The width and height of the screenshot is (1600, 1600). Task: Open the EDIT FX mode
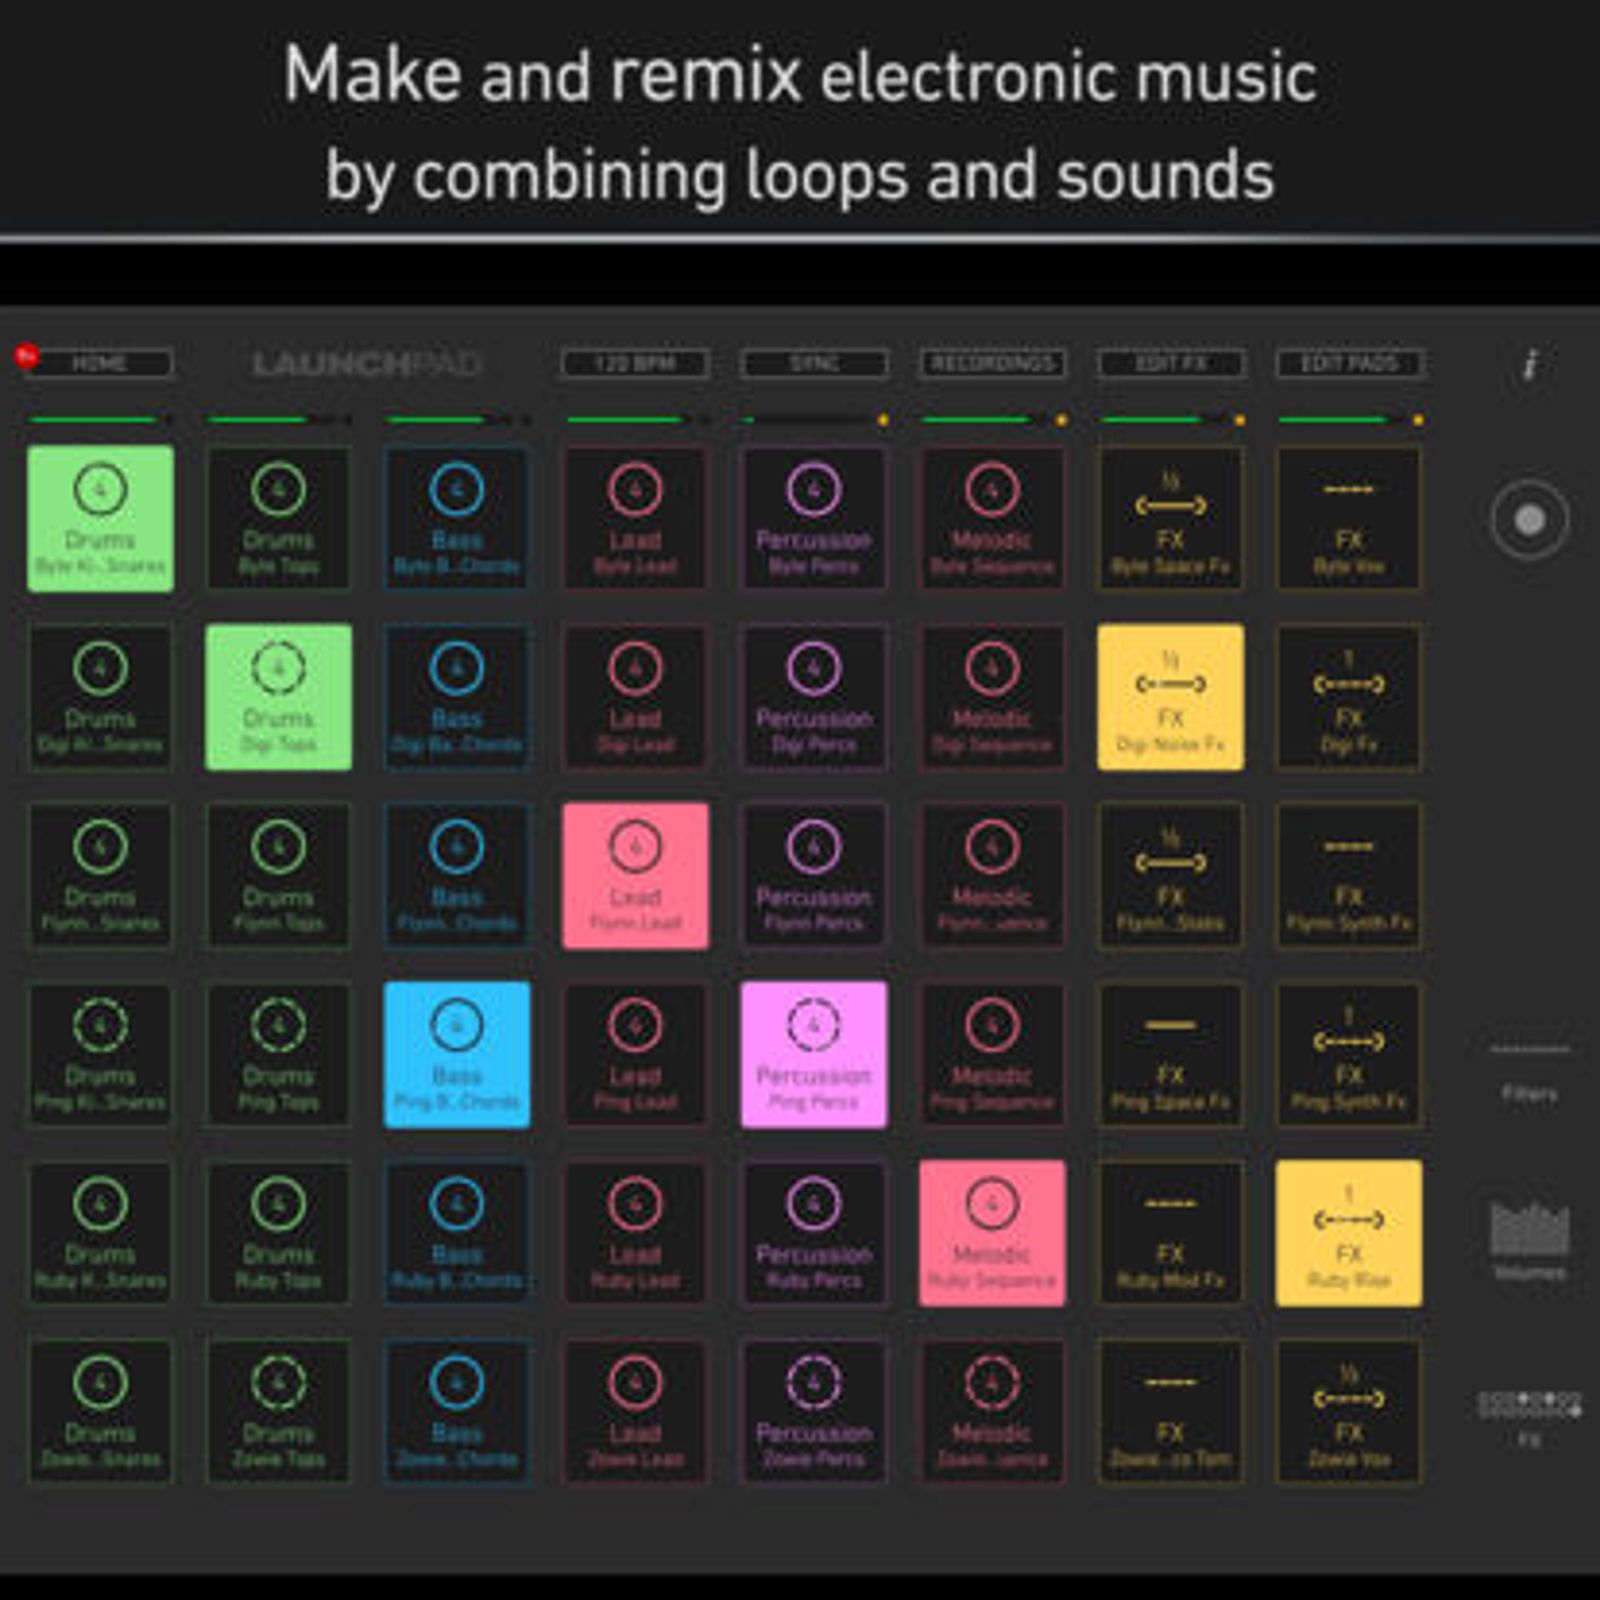click(1170, 363)
